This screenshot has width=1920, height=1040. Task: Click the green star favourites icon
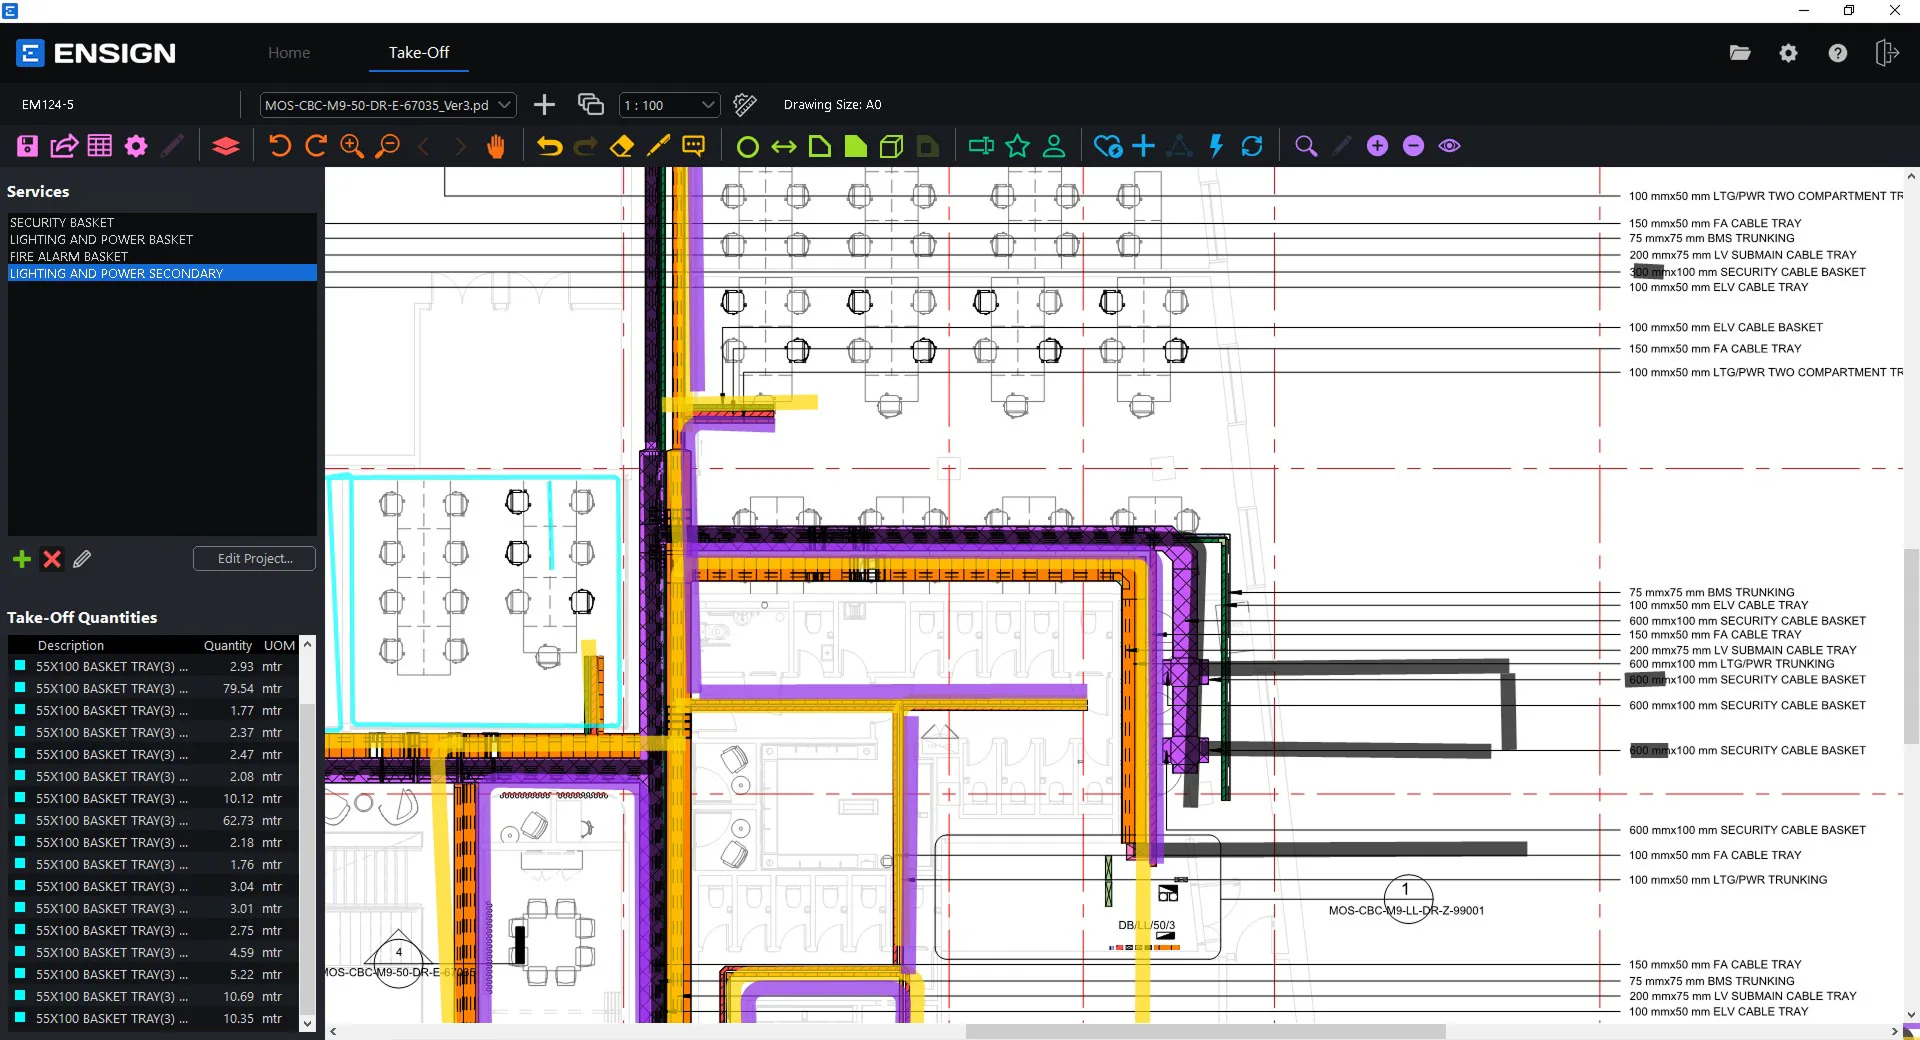[x=1017, y=146]
